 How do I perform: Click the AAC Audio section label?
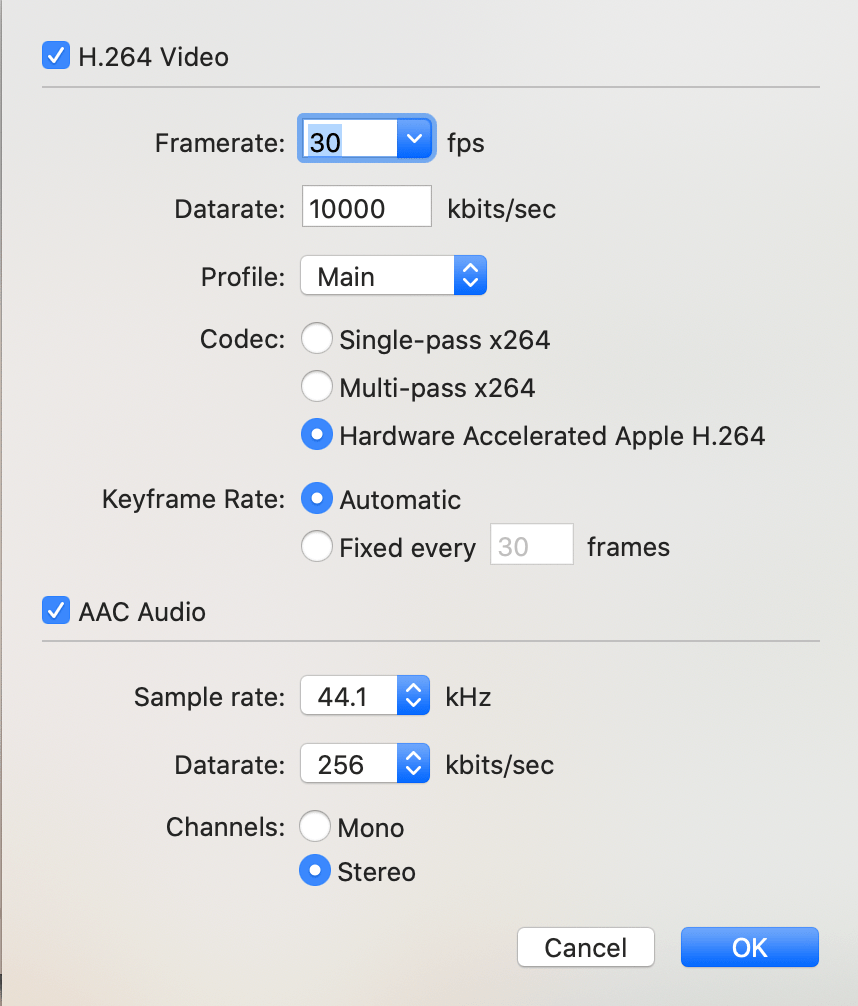[x=142, y=612]
